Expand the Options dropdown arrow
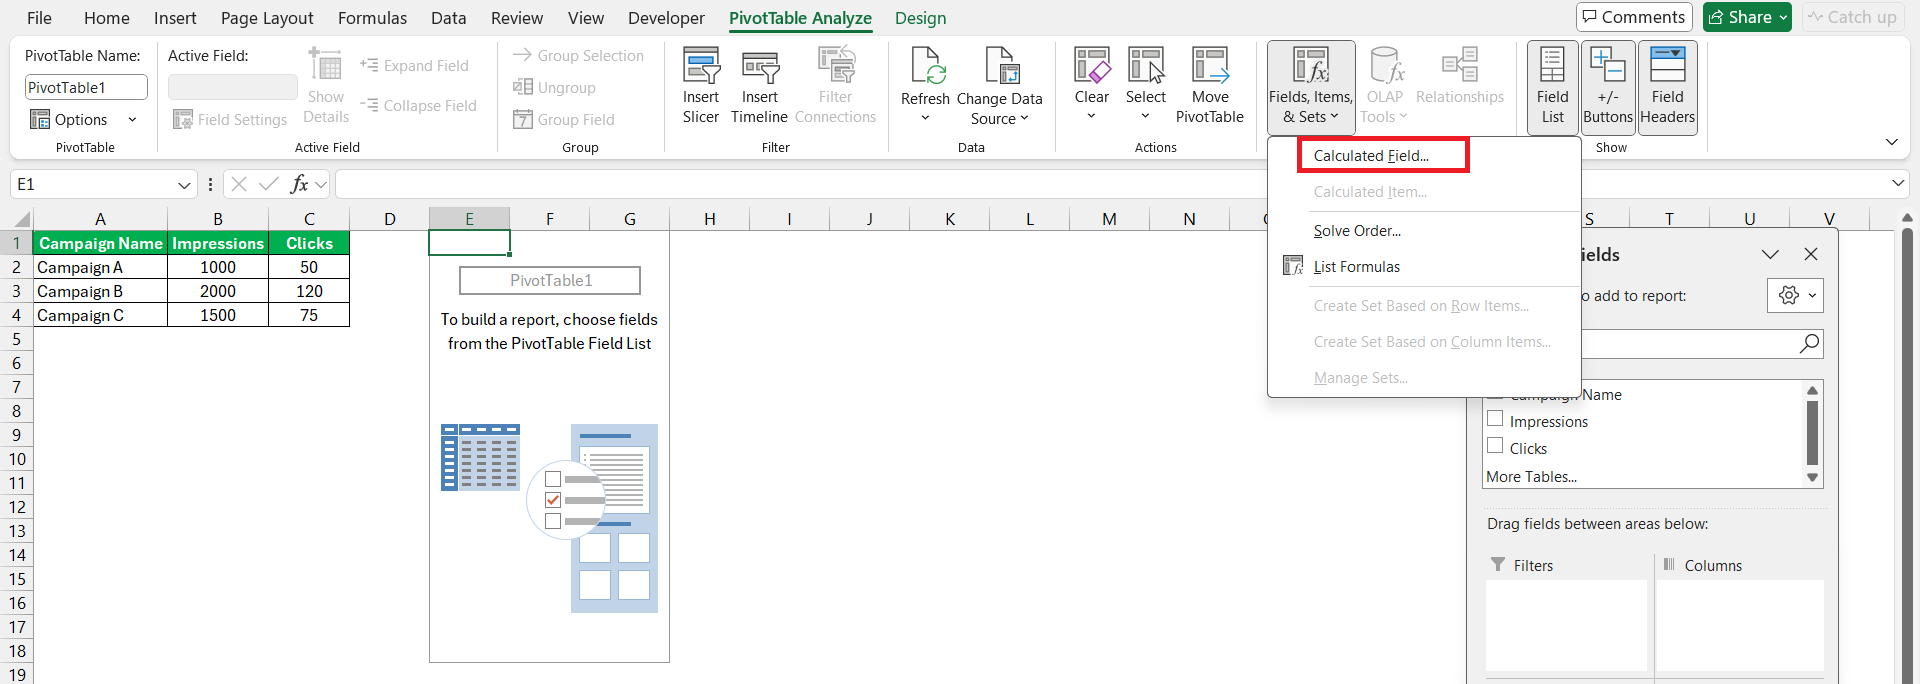Screen dimensions: 1920x684 (x=132, y=119)
